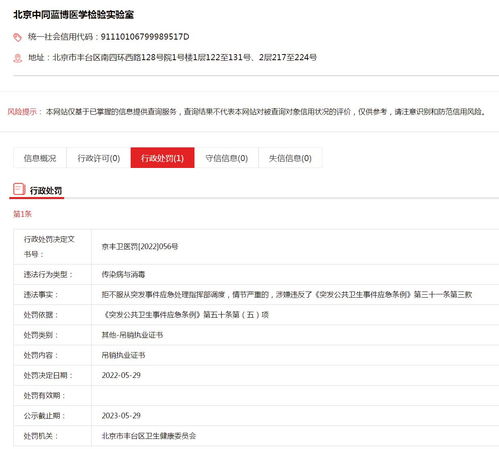The height and width of the screenshot is (449, 499).
Task: Click the address location pin icon
Action: pos(17,58)
